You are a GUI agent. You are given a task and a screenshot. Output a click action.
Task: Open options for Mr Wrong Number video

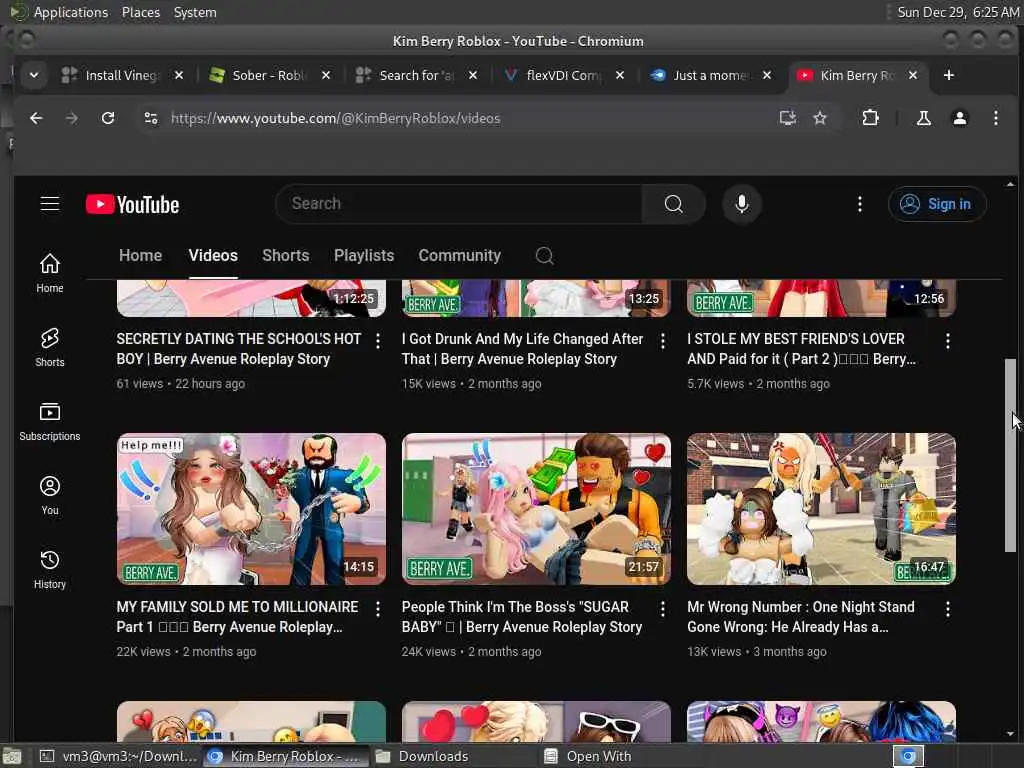(948, 609)
